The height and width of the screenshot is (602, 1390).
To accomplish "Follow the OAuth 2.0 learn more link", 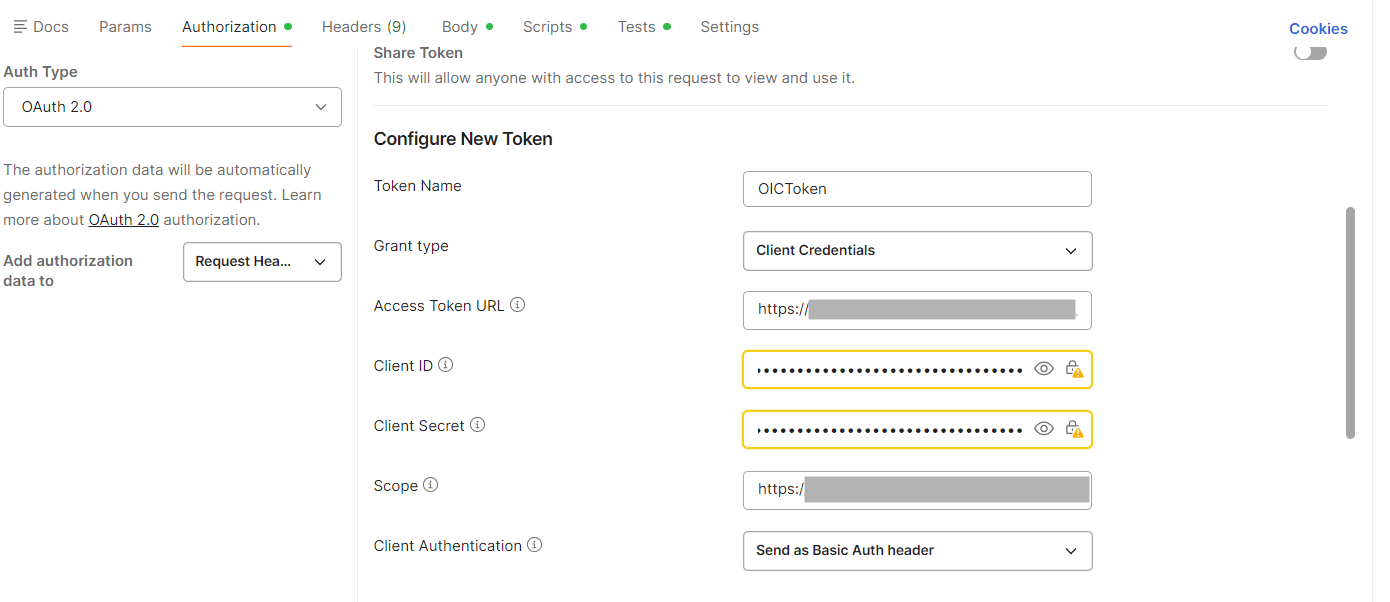I will click(123, 220).
